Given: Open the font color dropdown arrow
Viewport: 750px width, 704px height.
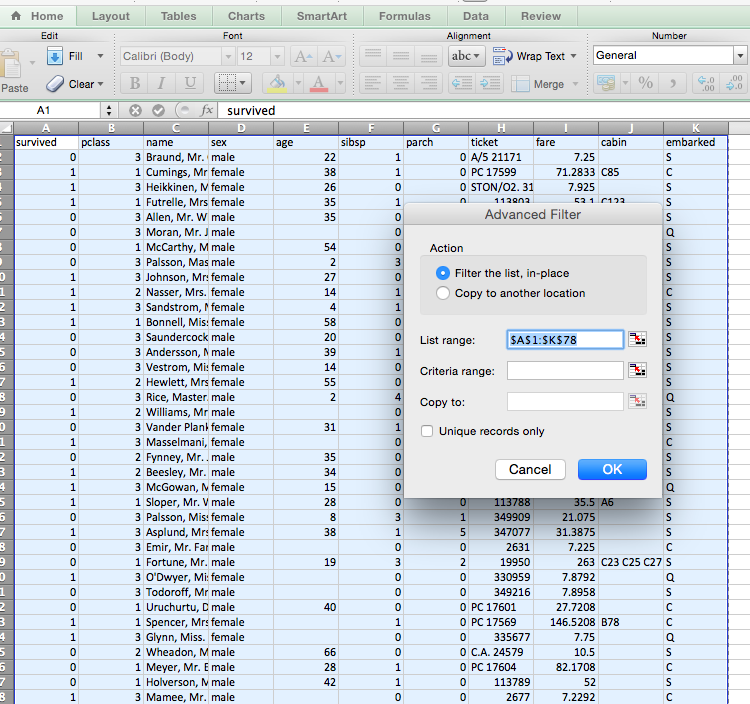Looking at the screenshot, I should [340, 84].
